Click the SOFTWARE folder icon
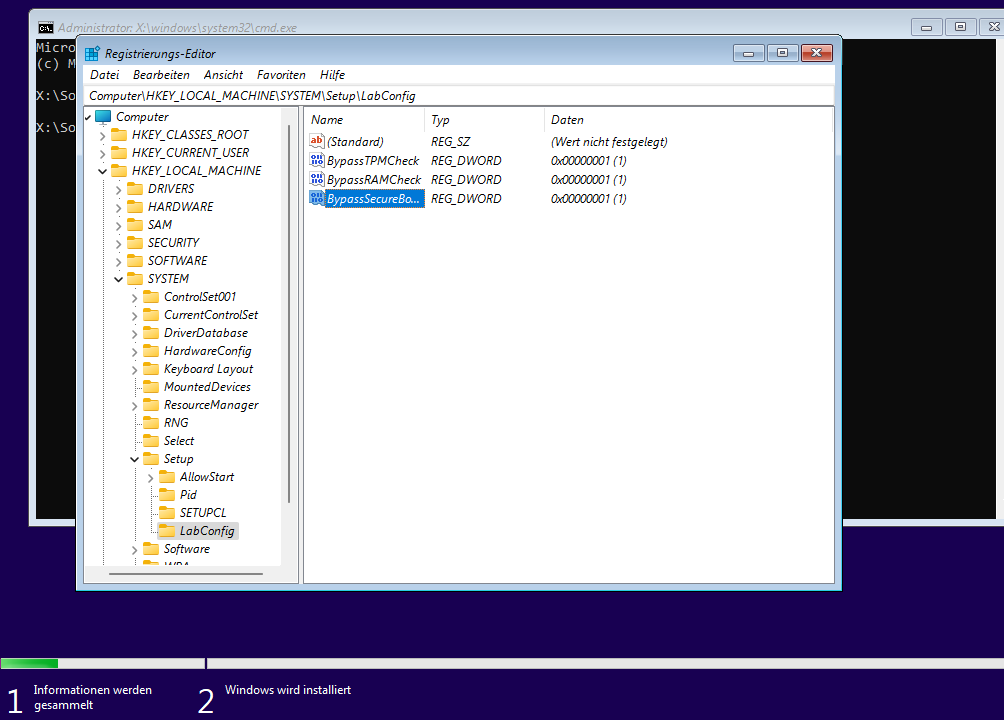The image size is (1004, 720). click(x=135, y=260)
